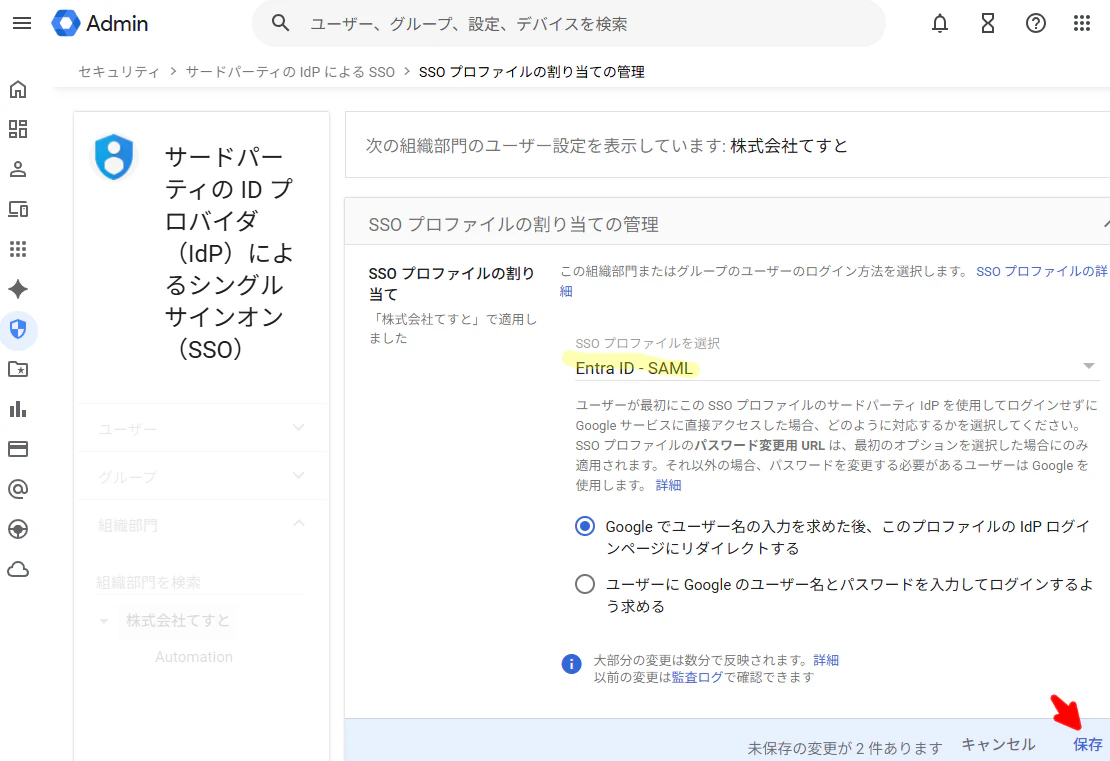The image size is (1110, 761).
Task: Expand the ユーザー section
Action: click(x=201, y=428)
